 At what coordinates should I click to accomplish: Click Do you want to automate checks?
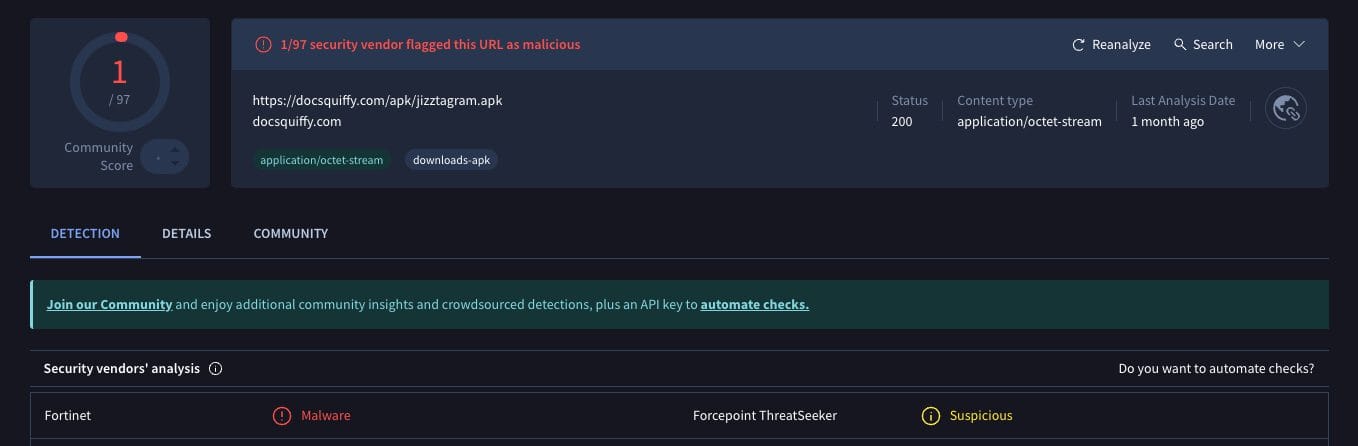tap(1216, 369)
